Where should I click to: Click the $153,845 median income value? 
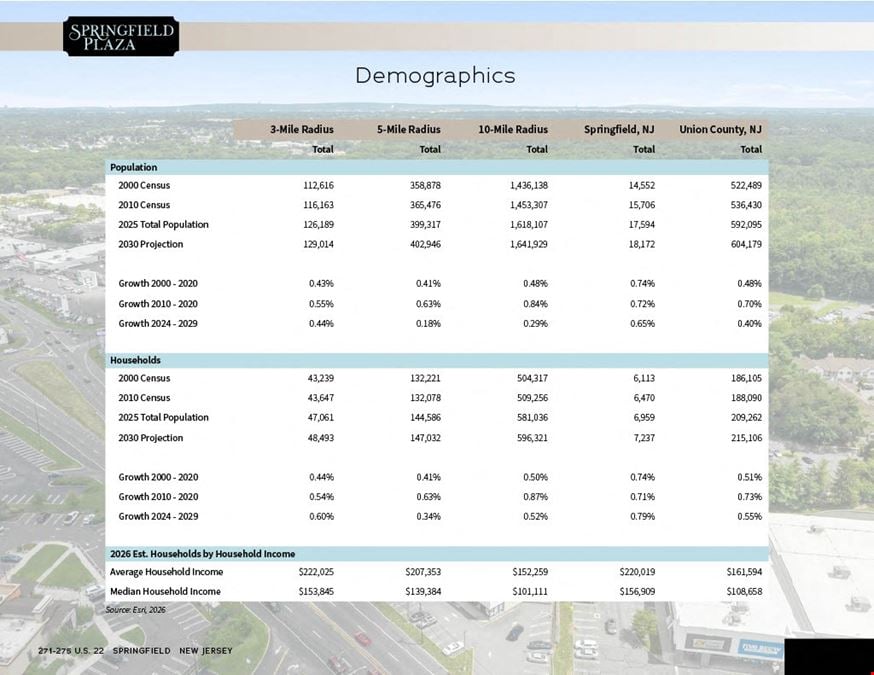(316, 591)
